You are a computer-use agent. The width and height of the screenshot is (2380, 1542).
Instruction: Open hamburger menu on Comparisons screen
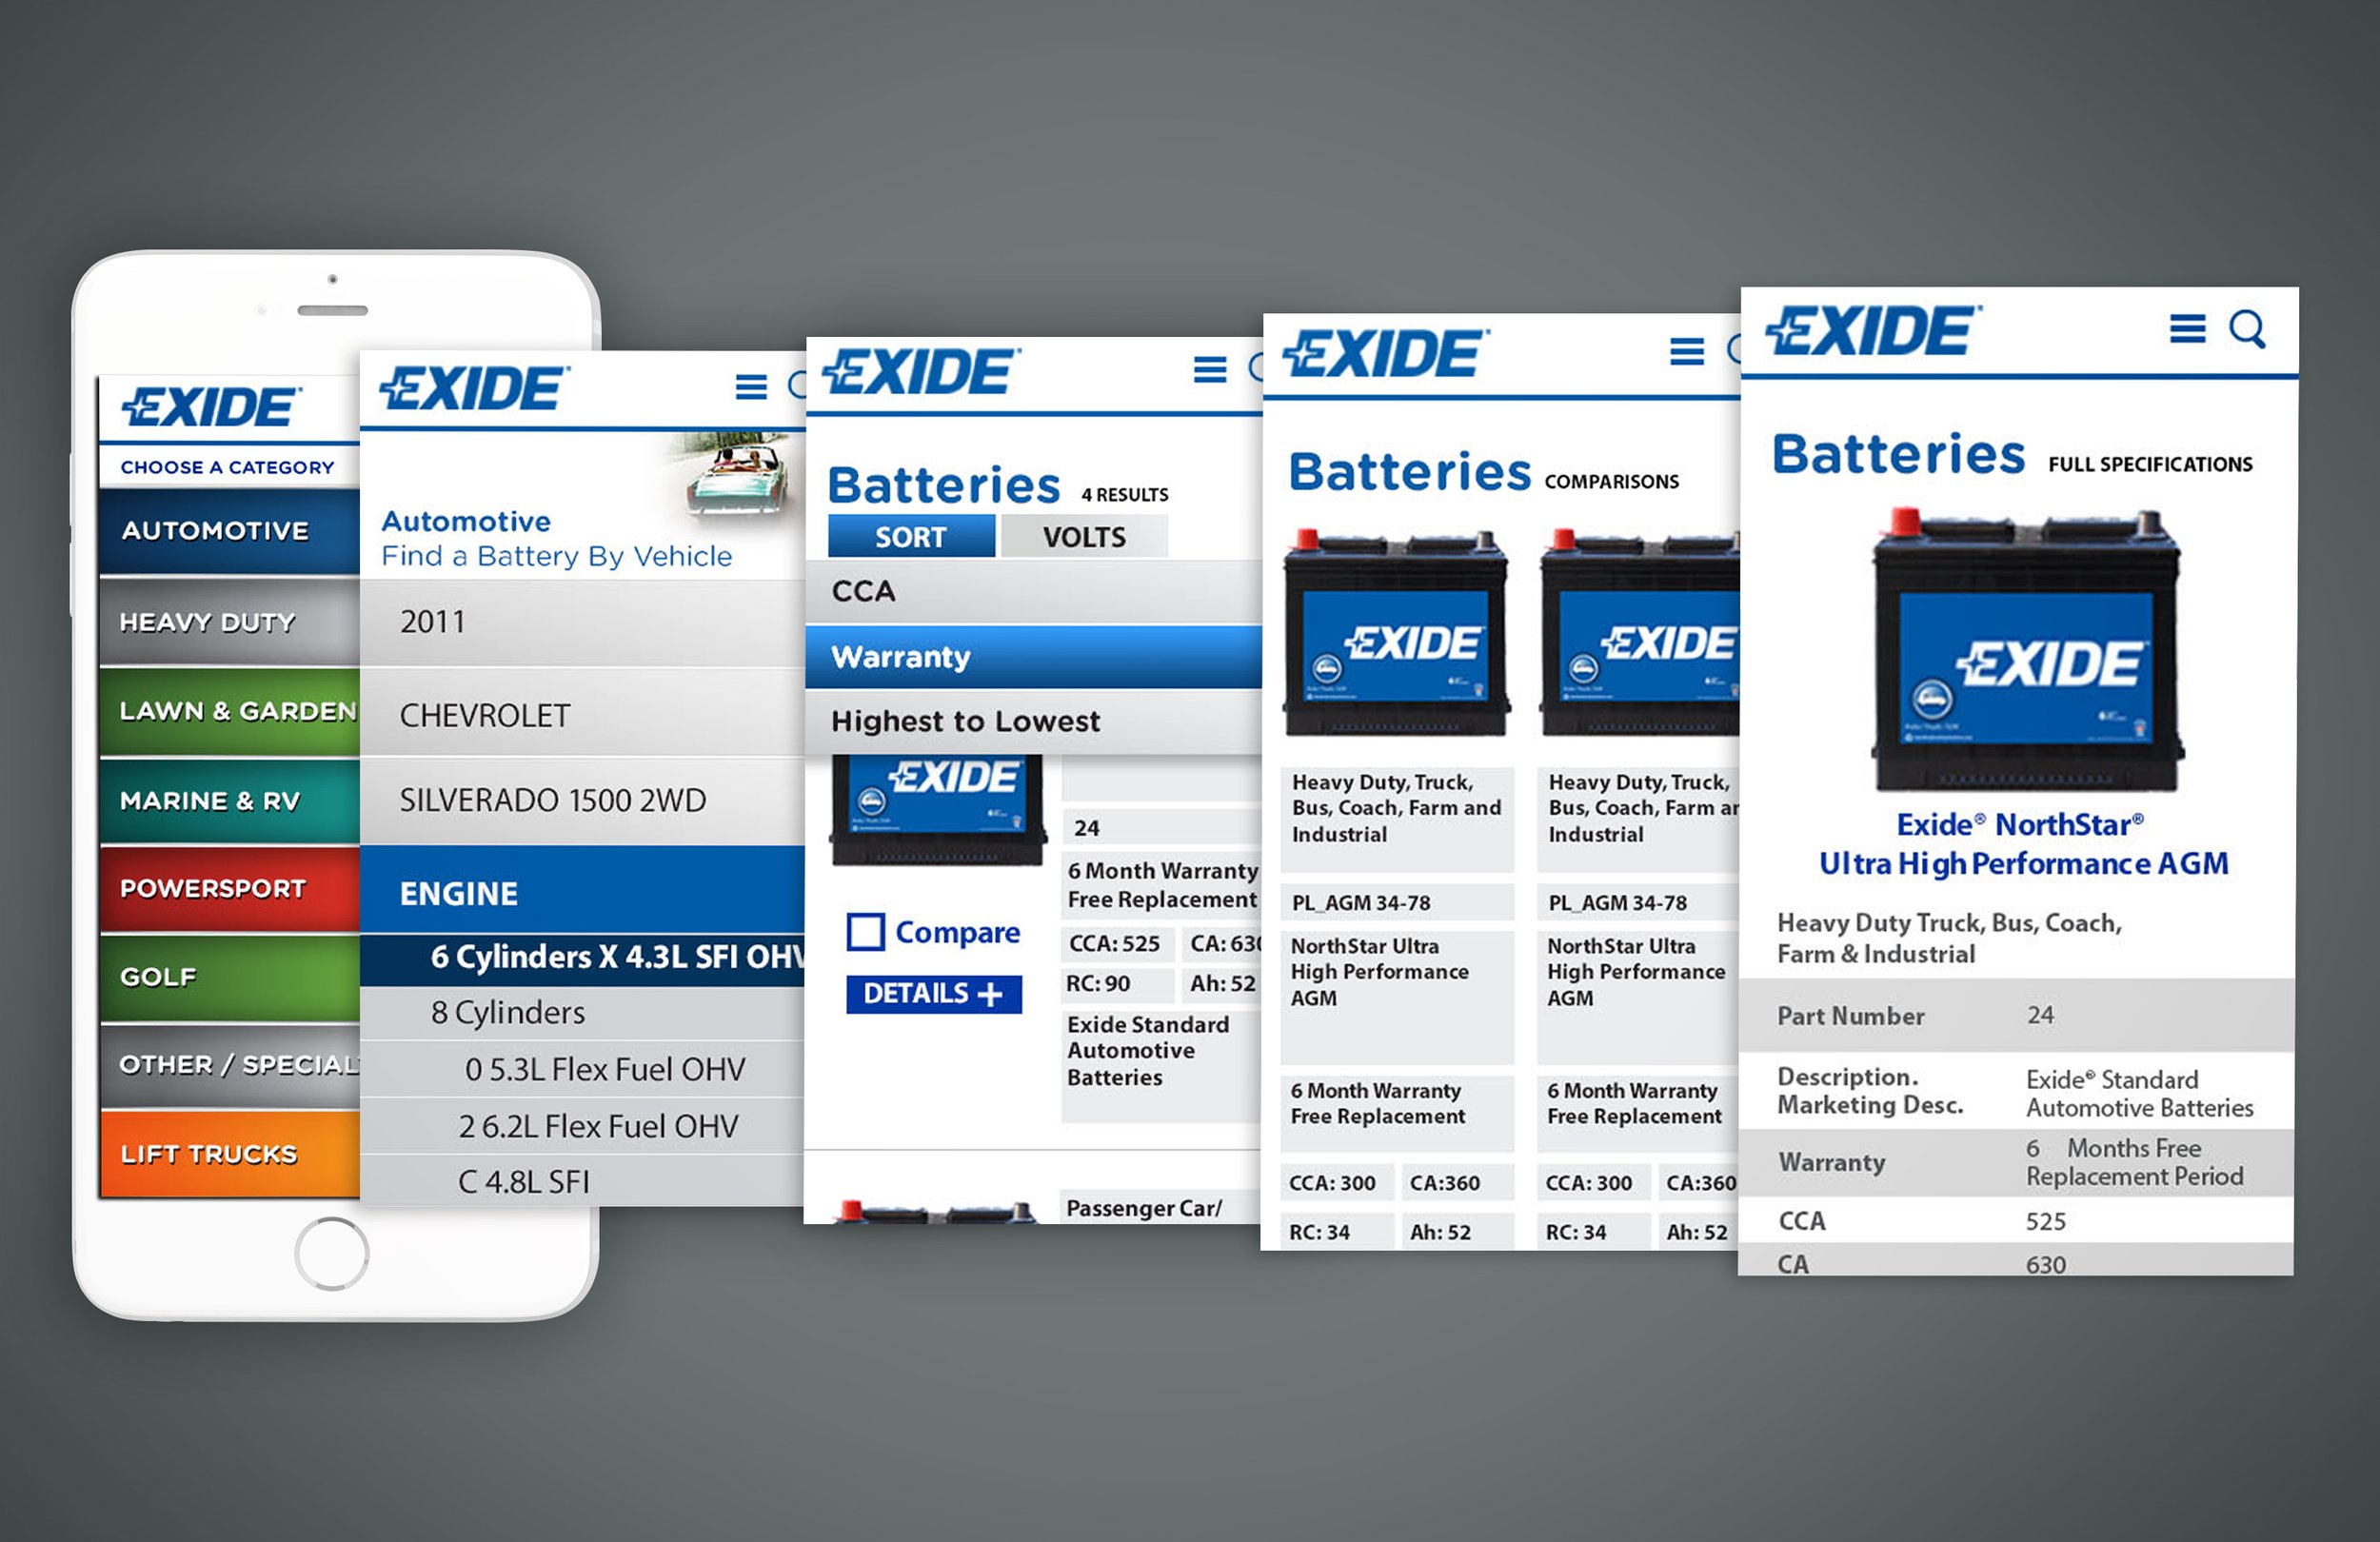(x=1687, y=352)
